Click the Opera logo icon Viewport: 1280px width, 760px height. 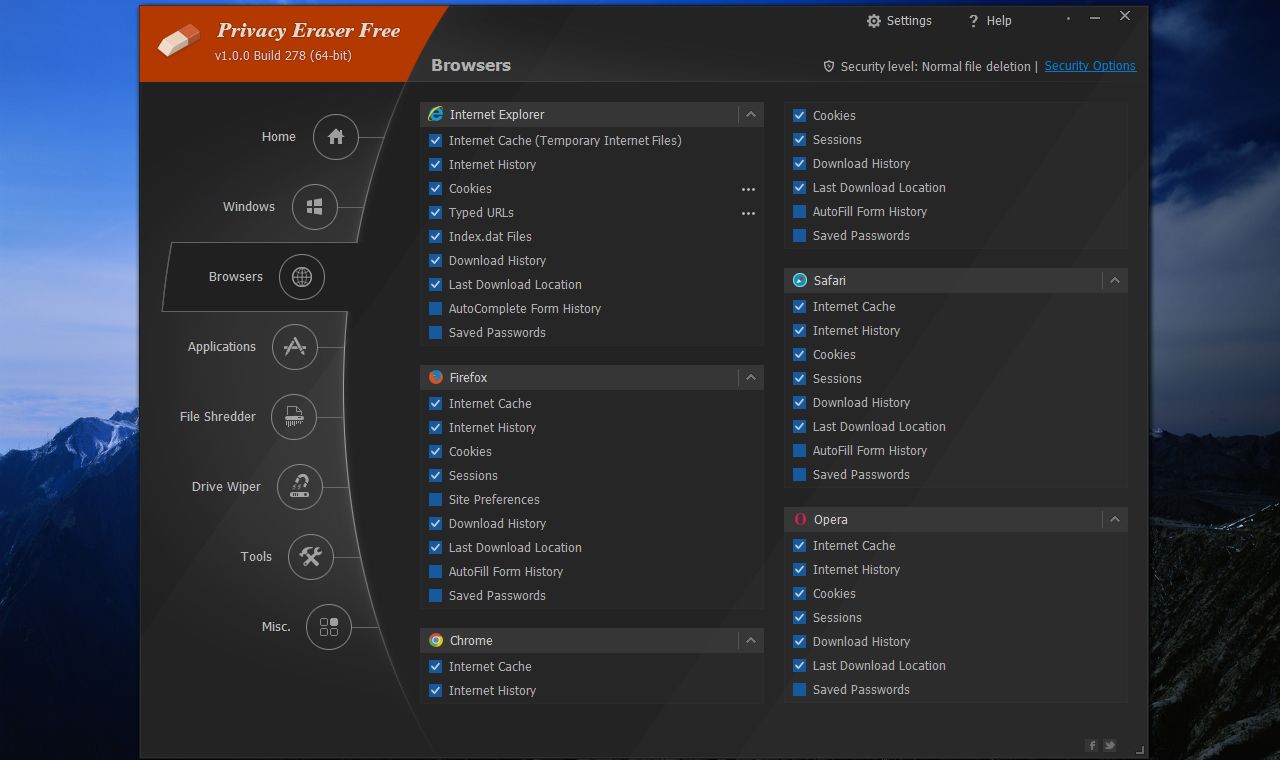point(800,519)
